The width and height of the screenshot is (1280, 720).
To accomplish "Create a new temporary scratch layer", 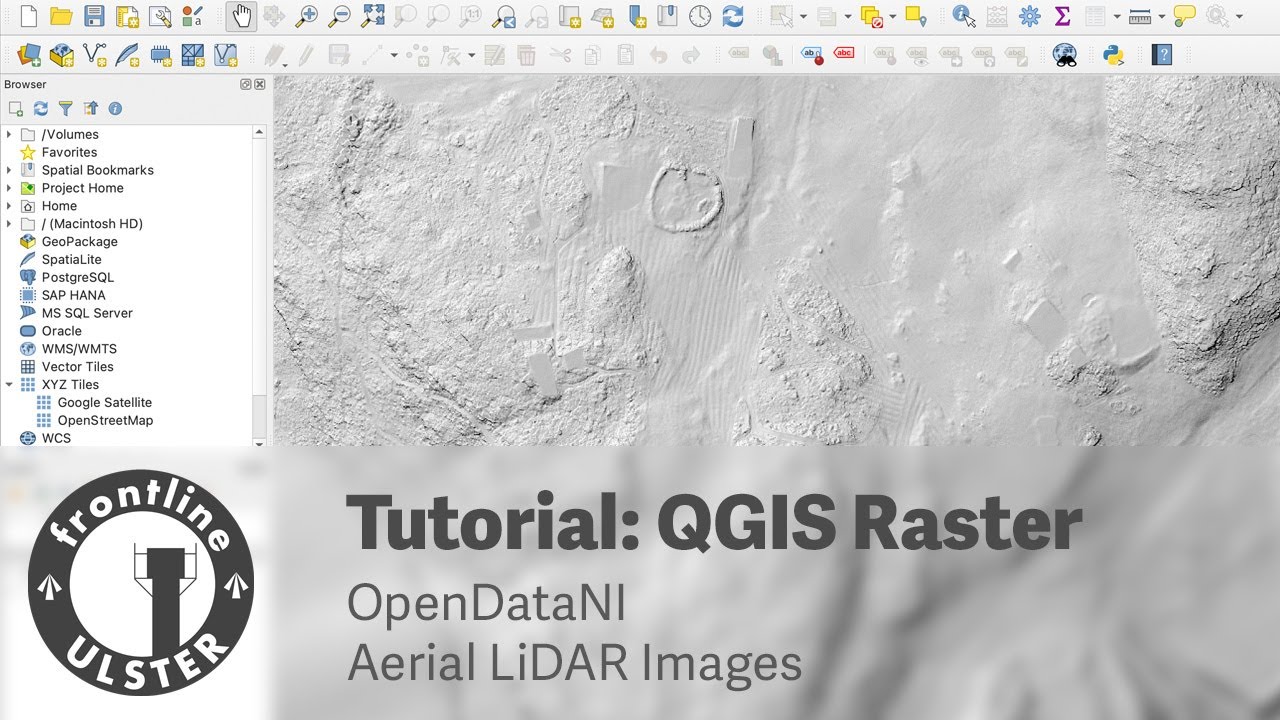I will 161,55.
